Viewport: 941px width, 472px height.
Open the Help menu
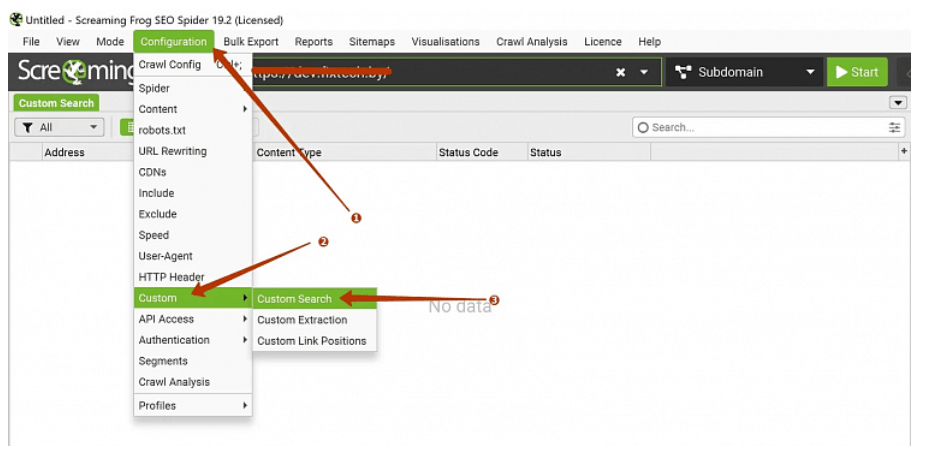pyautogui.click(x=649, y=41)
